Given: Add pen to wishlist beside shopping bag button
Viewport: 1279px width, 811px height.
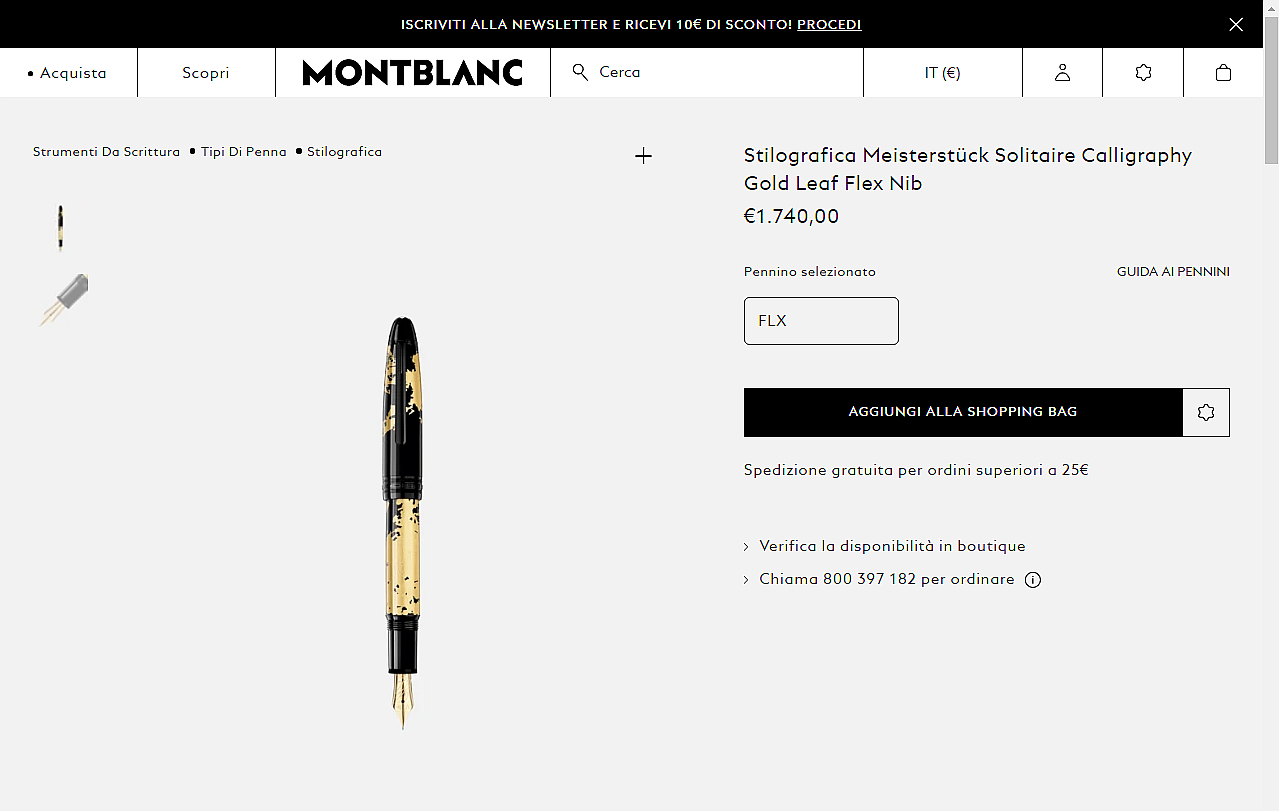Looking at the screenshot, I should click(1206, 412).
